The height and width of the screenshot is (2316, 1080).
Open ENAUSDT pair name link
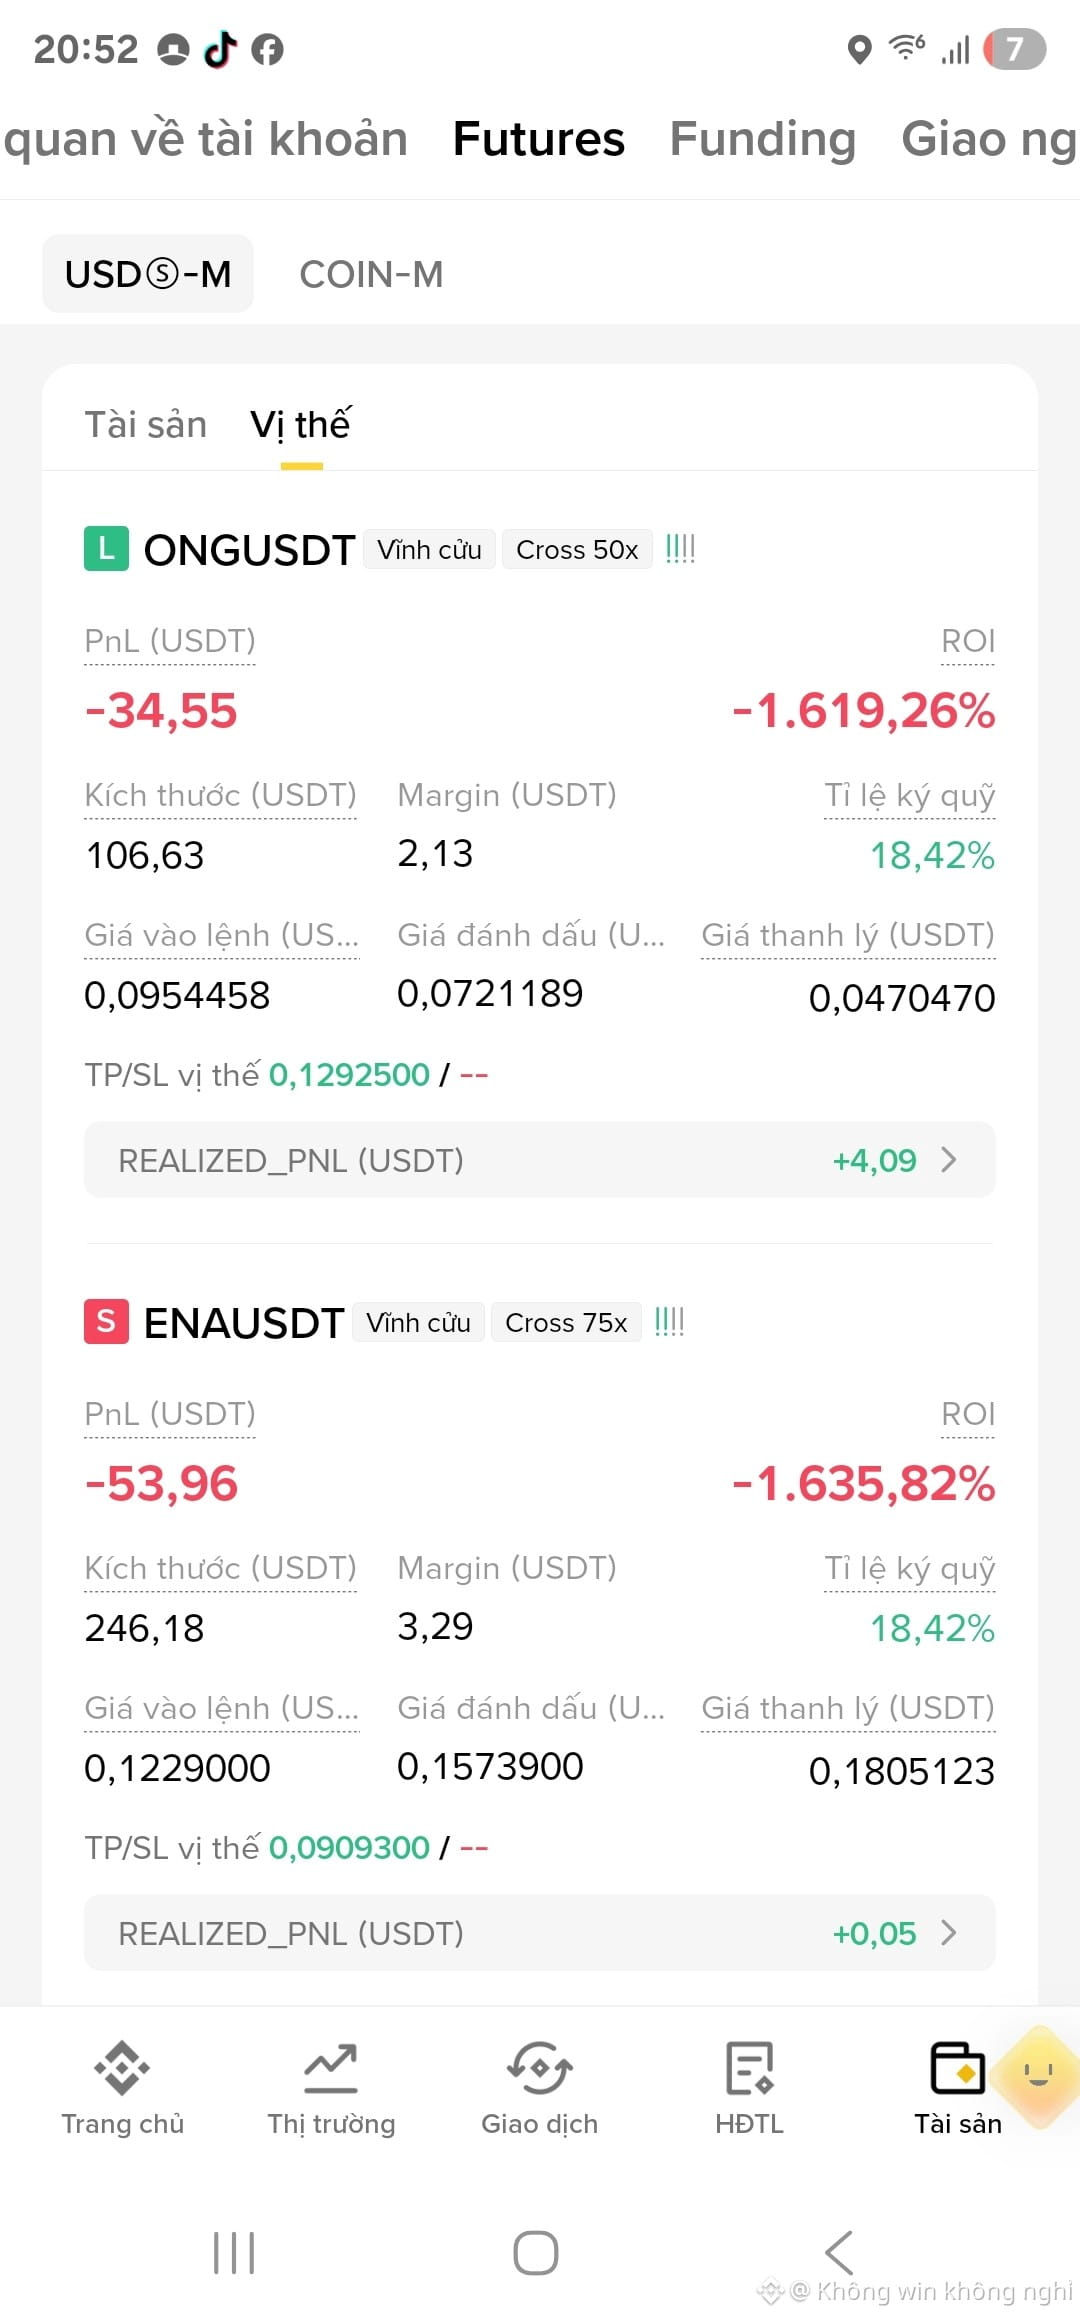click(244, 1323)
